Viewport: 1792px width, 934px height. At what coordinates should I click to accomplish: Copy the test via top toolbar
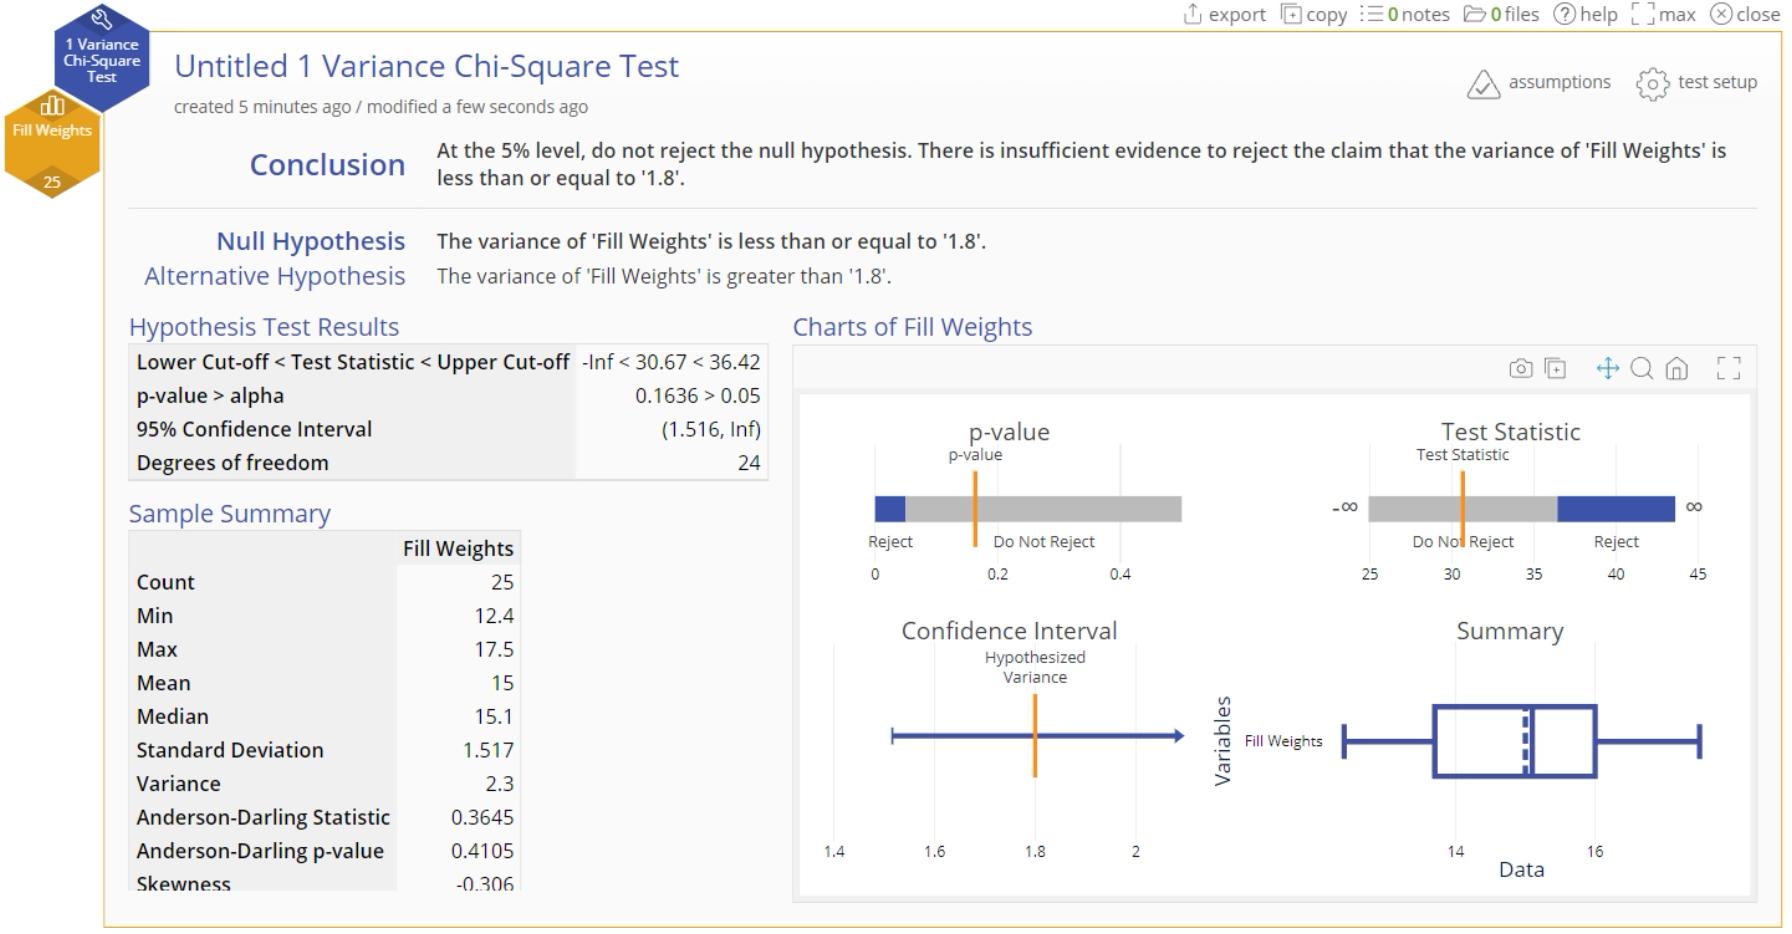1314,14
